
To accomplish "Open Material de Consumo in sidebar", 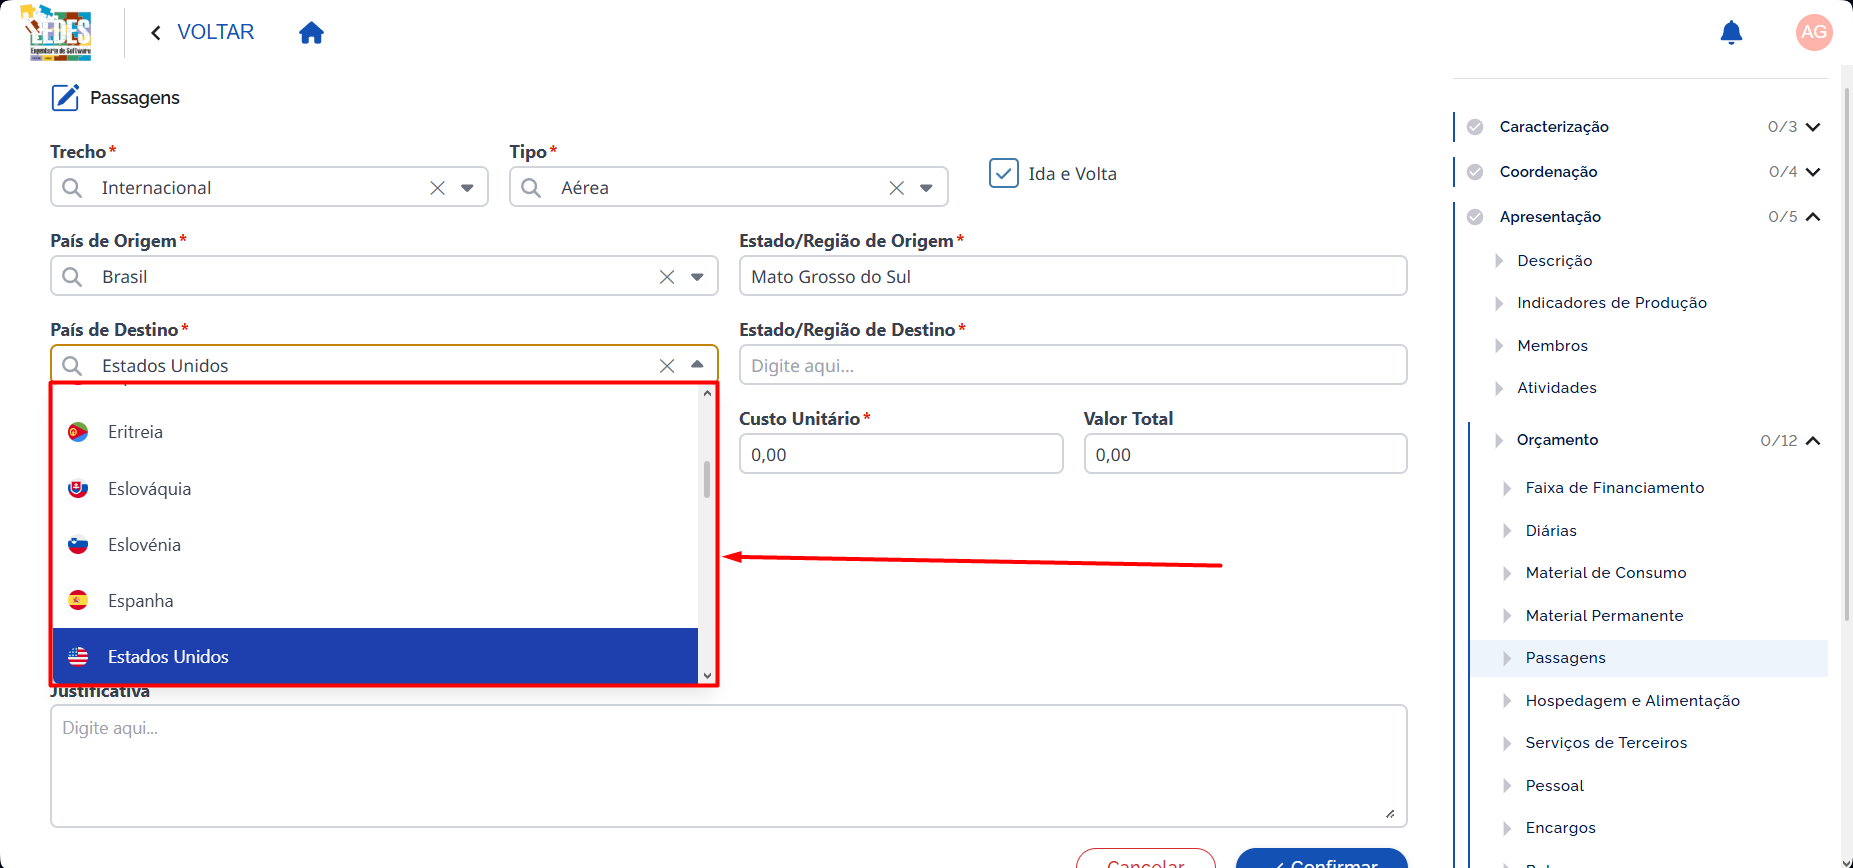I will coord(1605,573).
